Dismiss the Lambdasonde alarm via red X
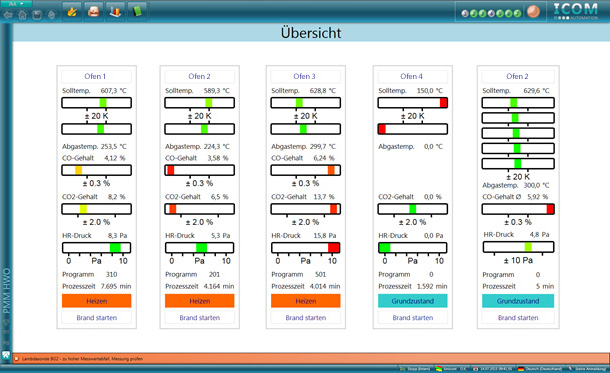Viewport: 610px width, 373px height. tap(16, 359)
